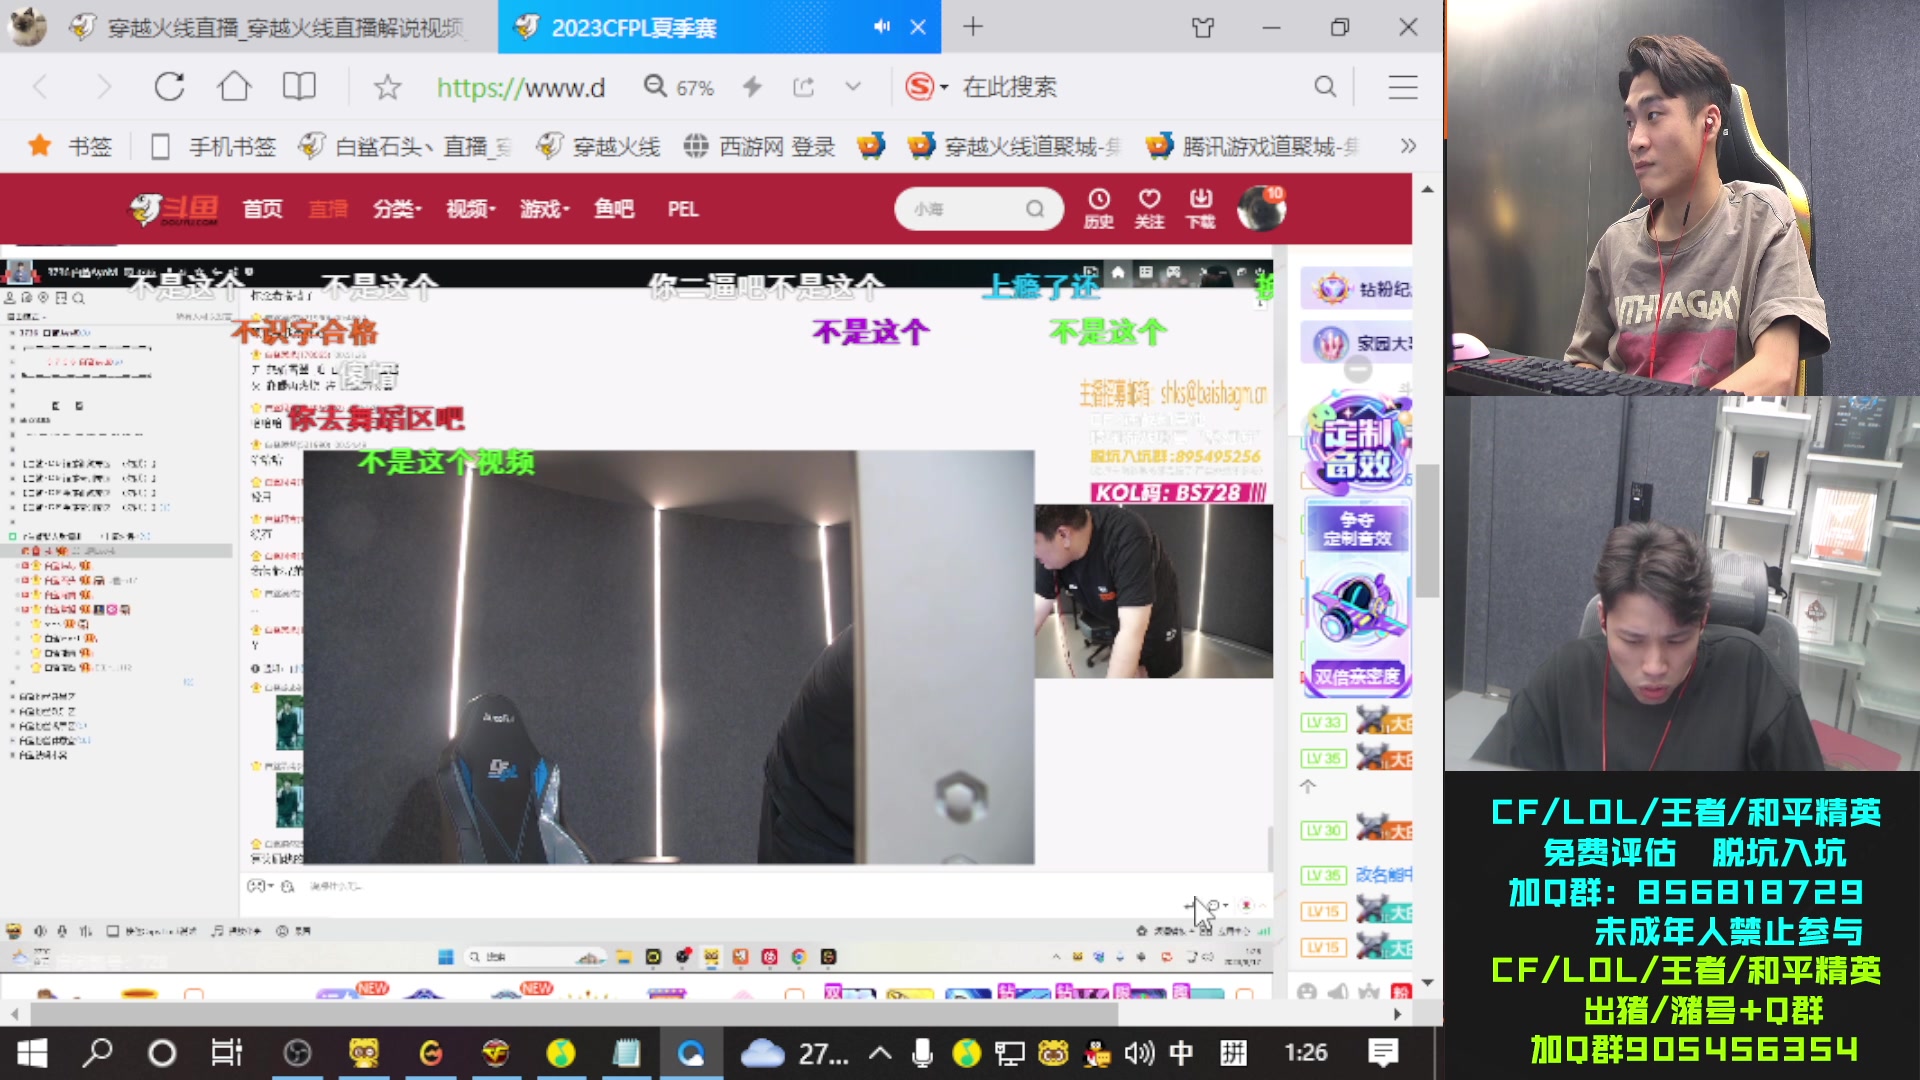Switch to the 穿越火线直播 browser tab
The width and height of the screenshot is (1920, 1080).
[x=280, y=27]
